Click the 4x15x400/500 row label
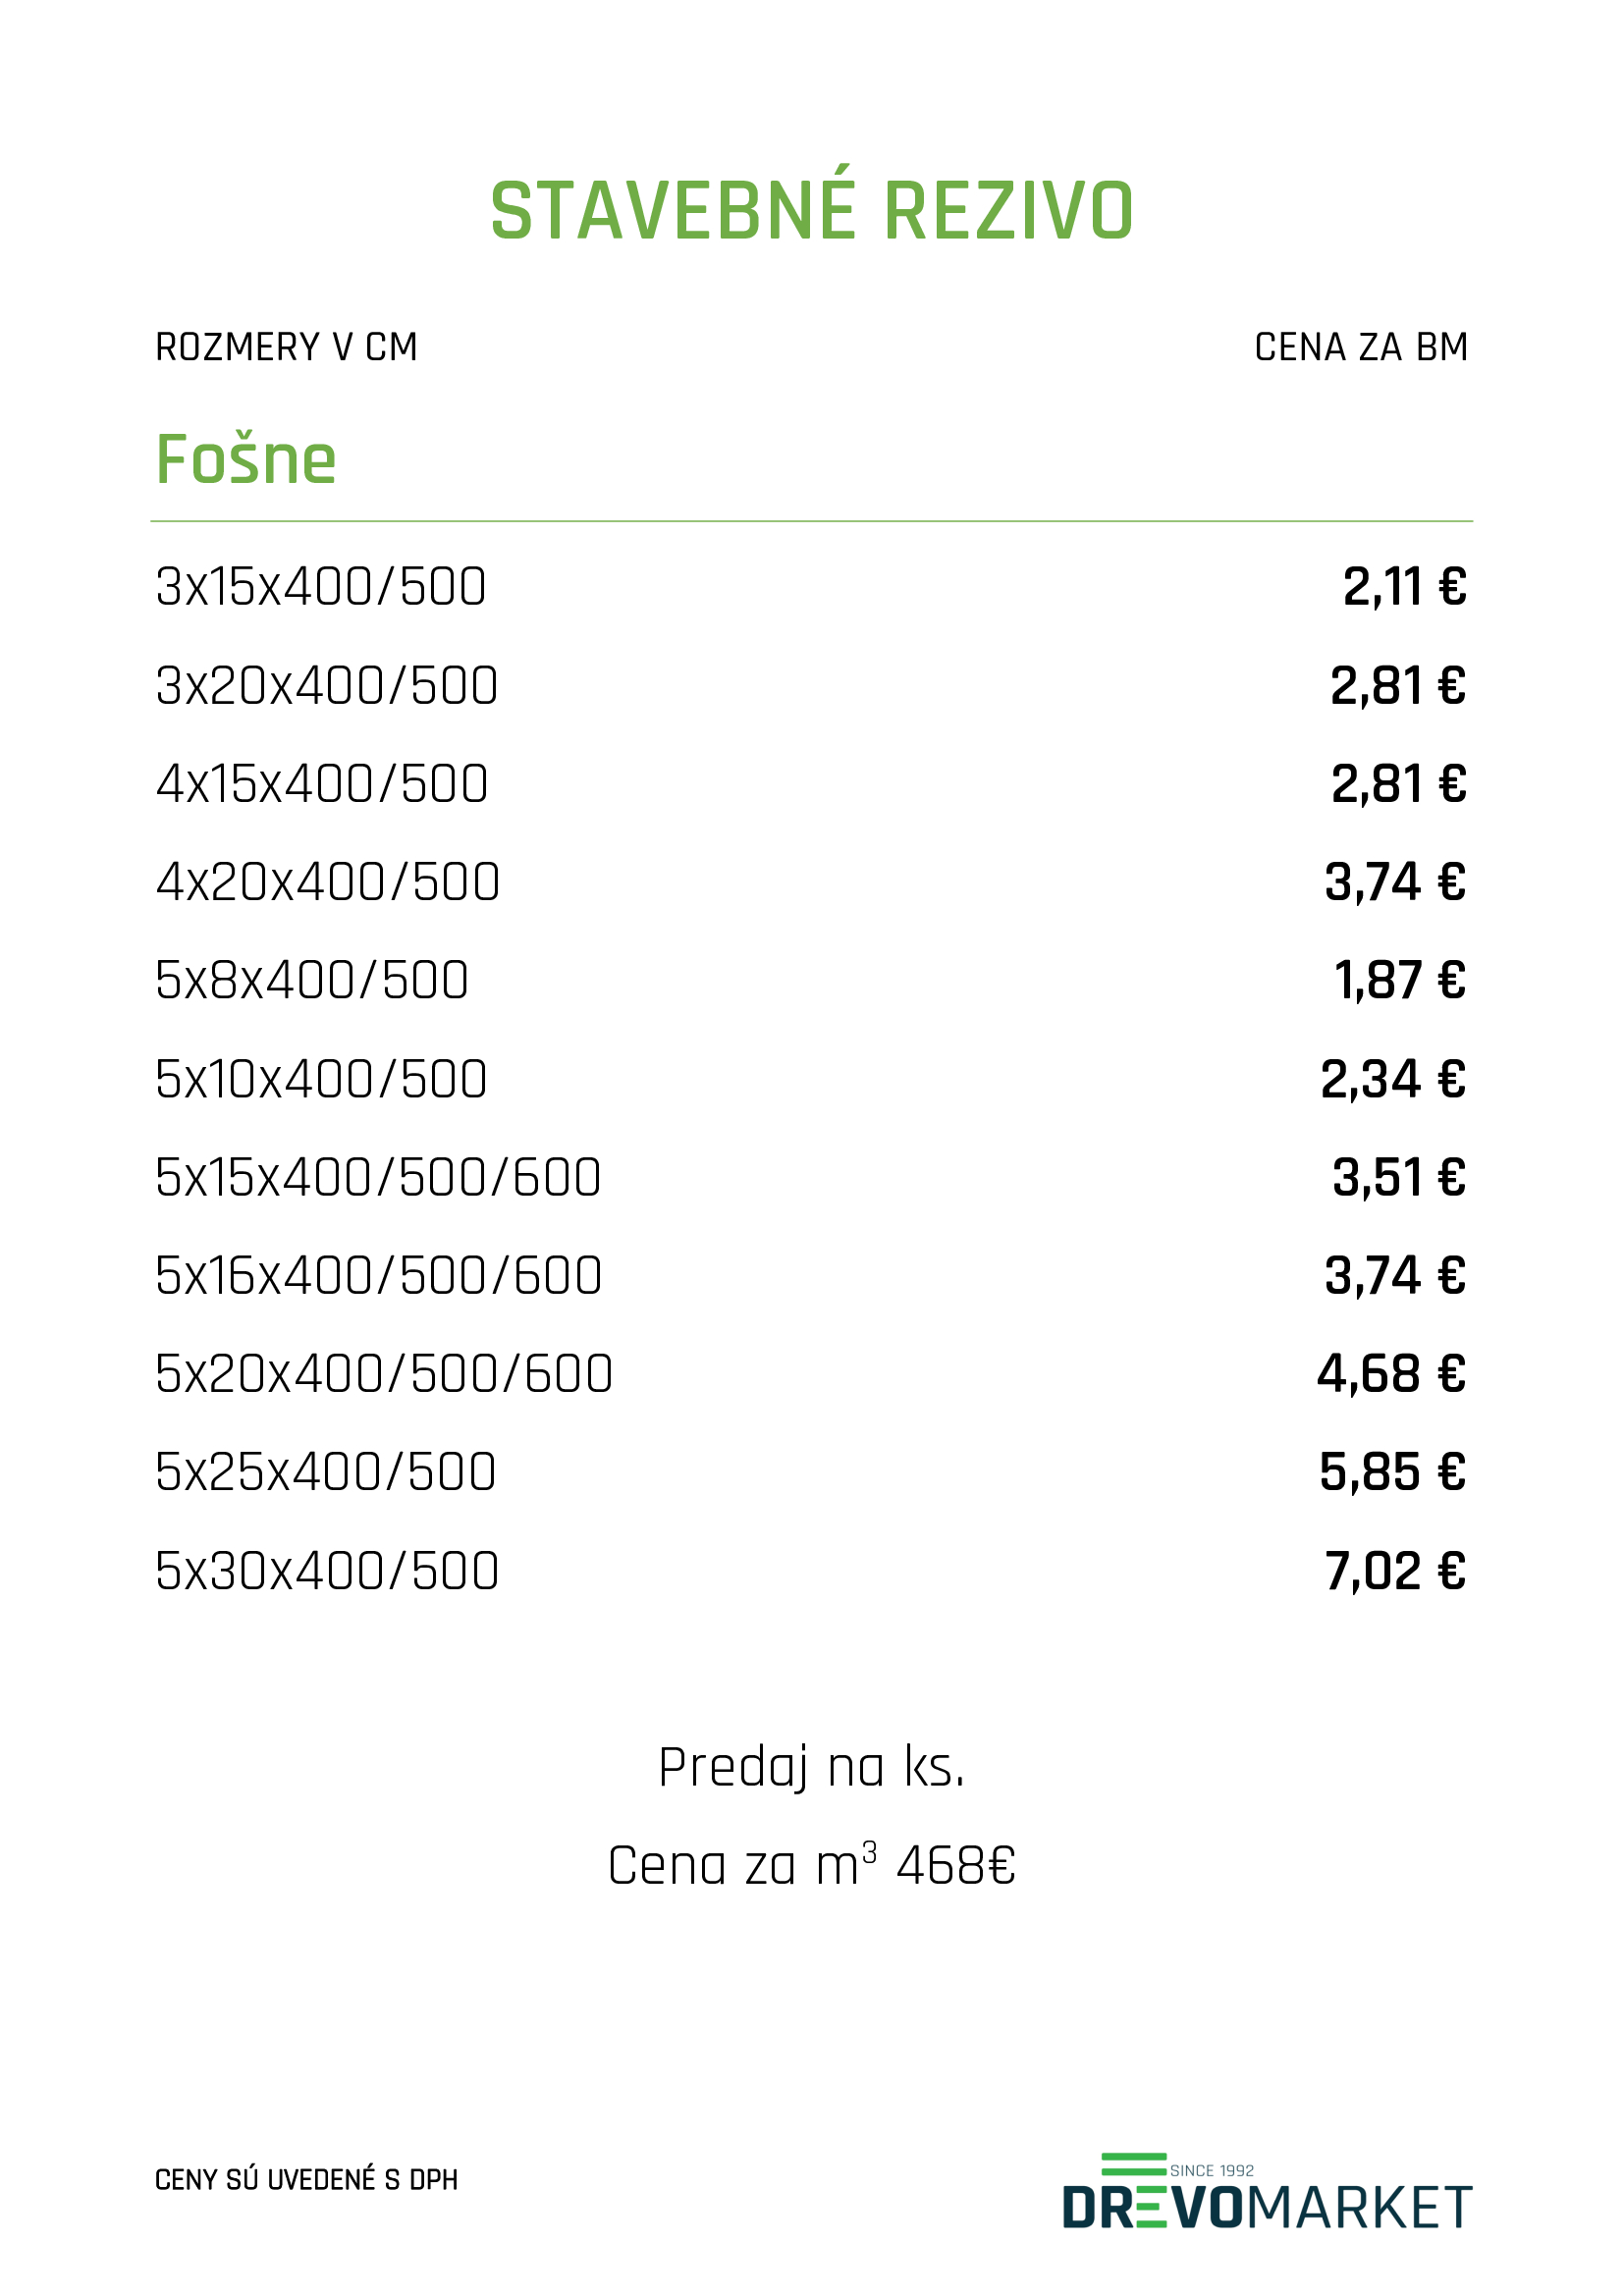Screen dimensions: 1624x2296 [x=322, y=784]
